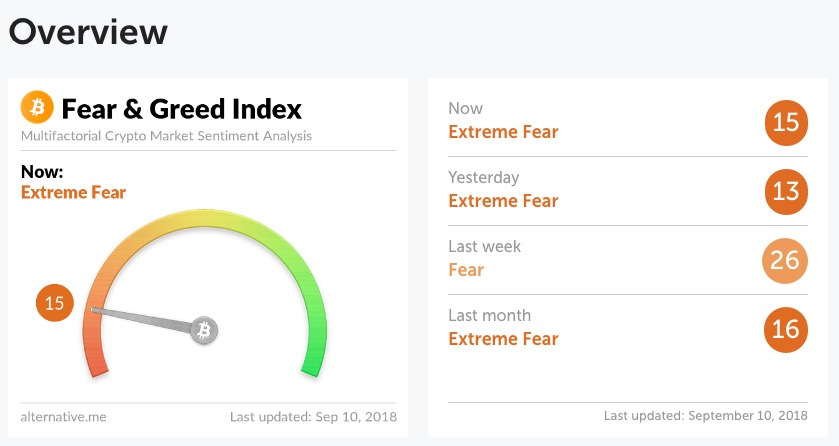Viewport: 839px width, 446px height.
Task: Select the Last month Extreme Fear label
Action: [504, 339]
